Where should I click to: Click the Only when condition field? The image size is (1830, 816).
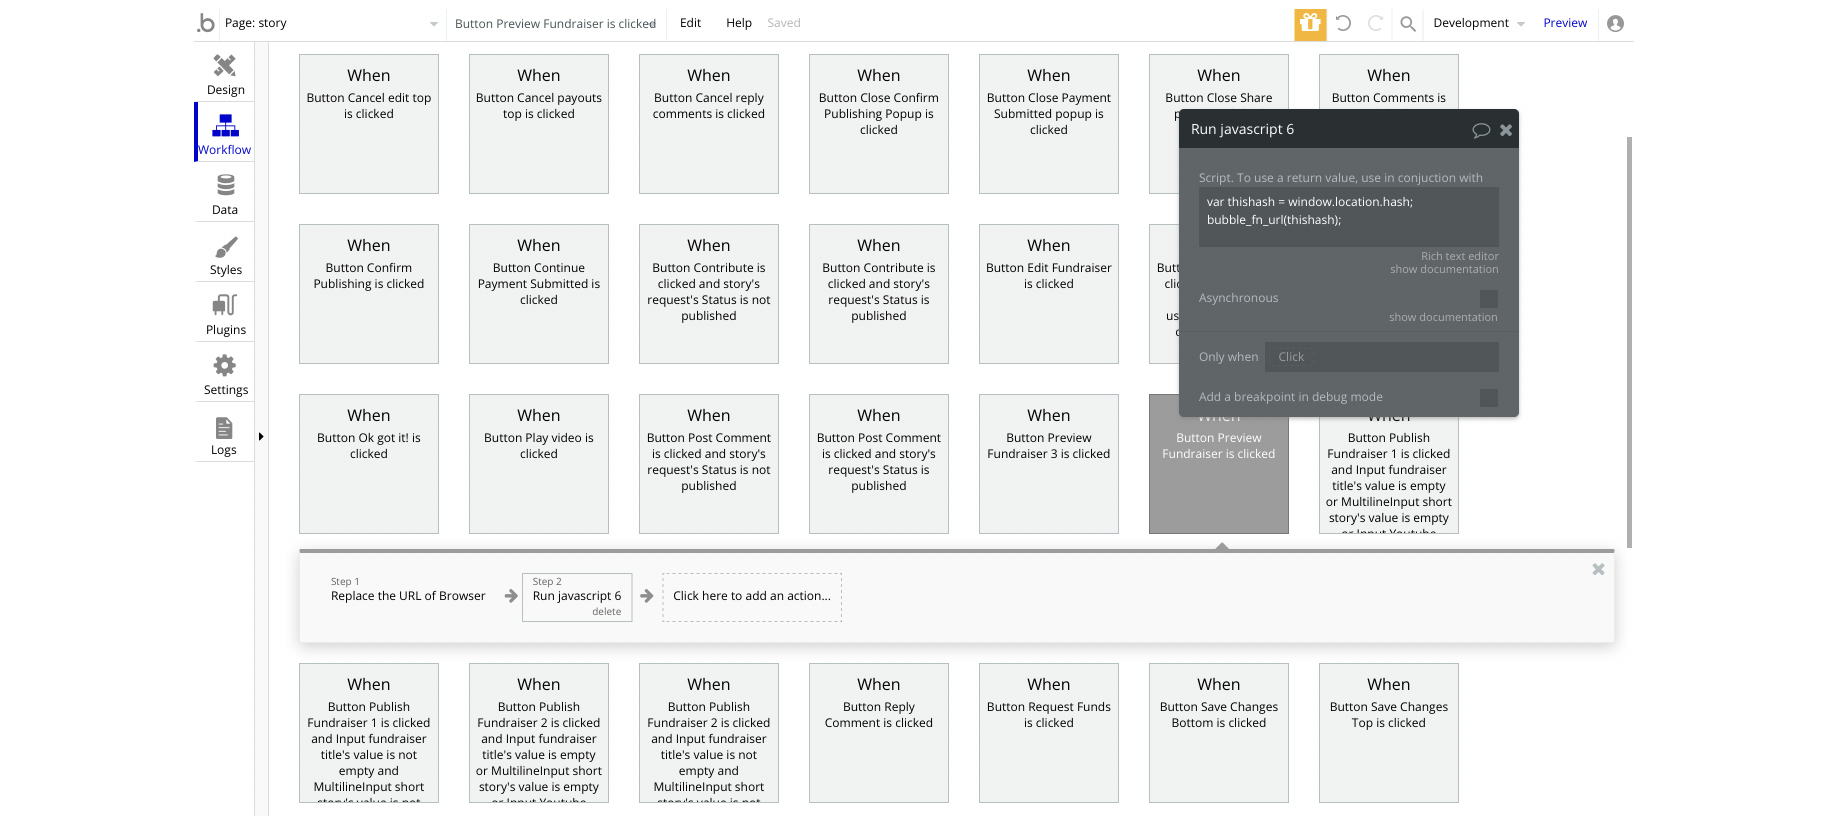pos(1381,357)
